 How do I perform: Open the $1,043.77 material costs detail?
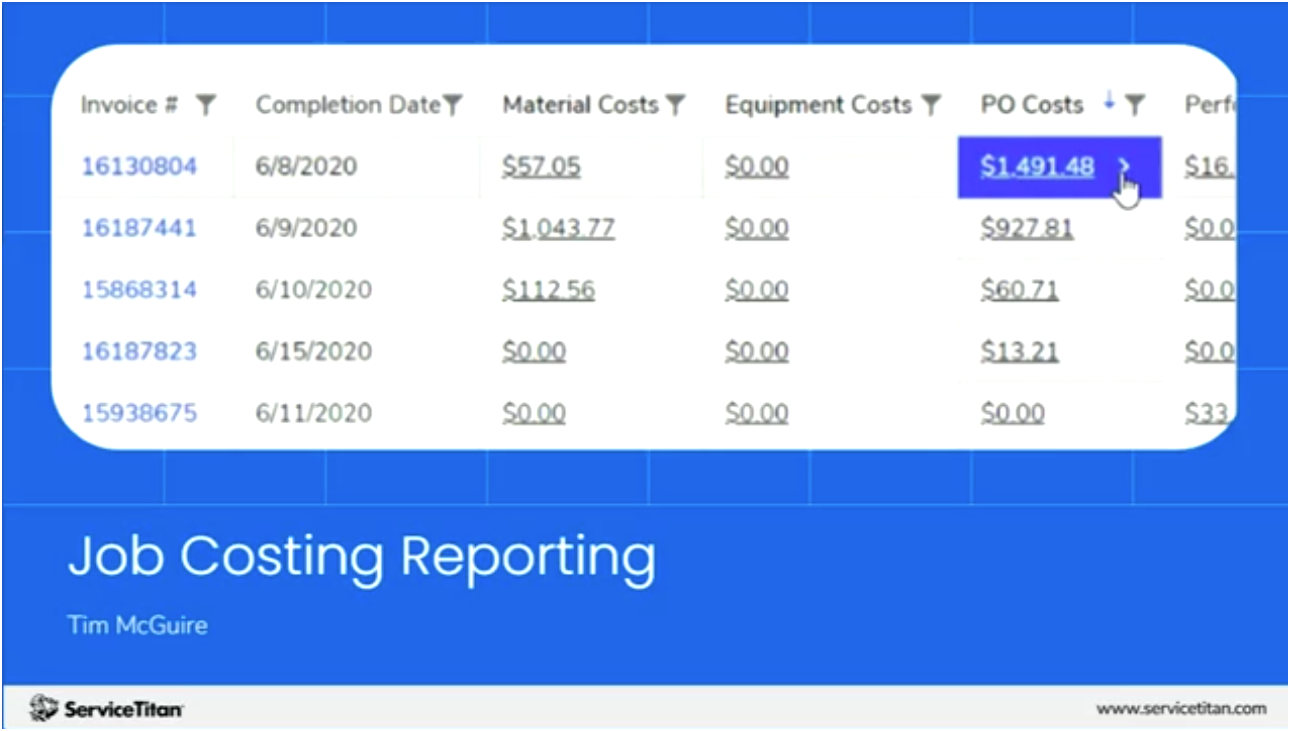pyautogui.click(x=559, y=228)
